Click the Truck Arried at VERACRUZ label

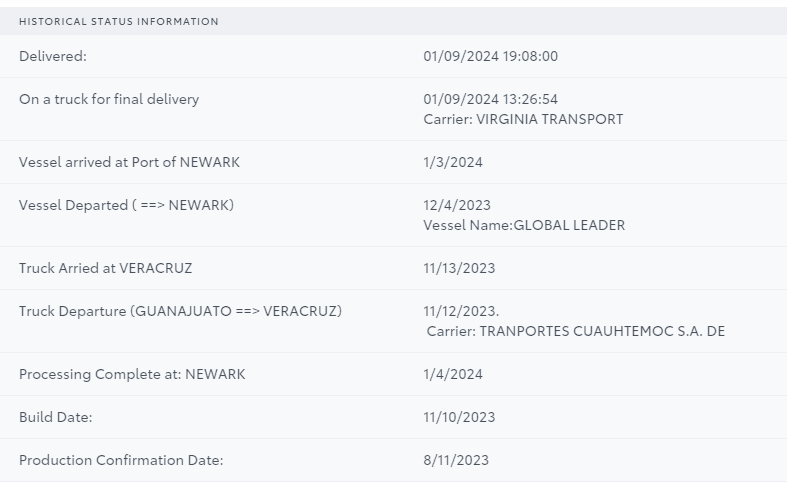[x=105, y=268]
